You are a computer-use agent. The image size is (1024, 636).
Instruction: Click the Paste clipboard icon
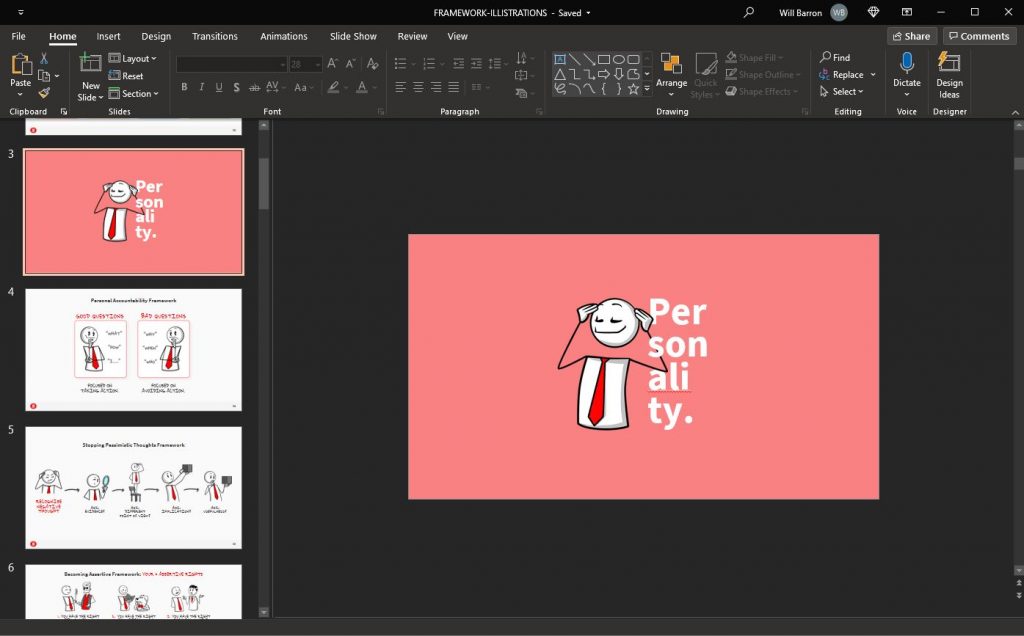click(x=20, y=66)
